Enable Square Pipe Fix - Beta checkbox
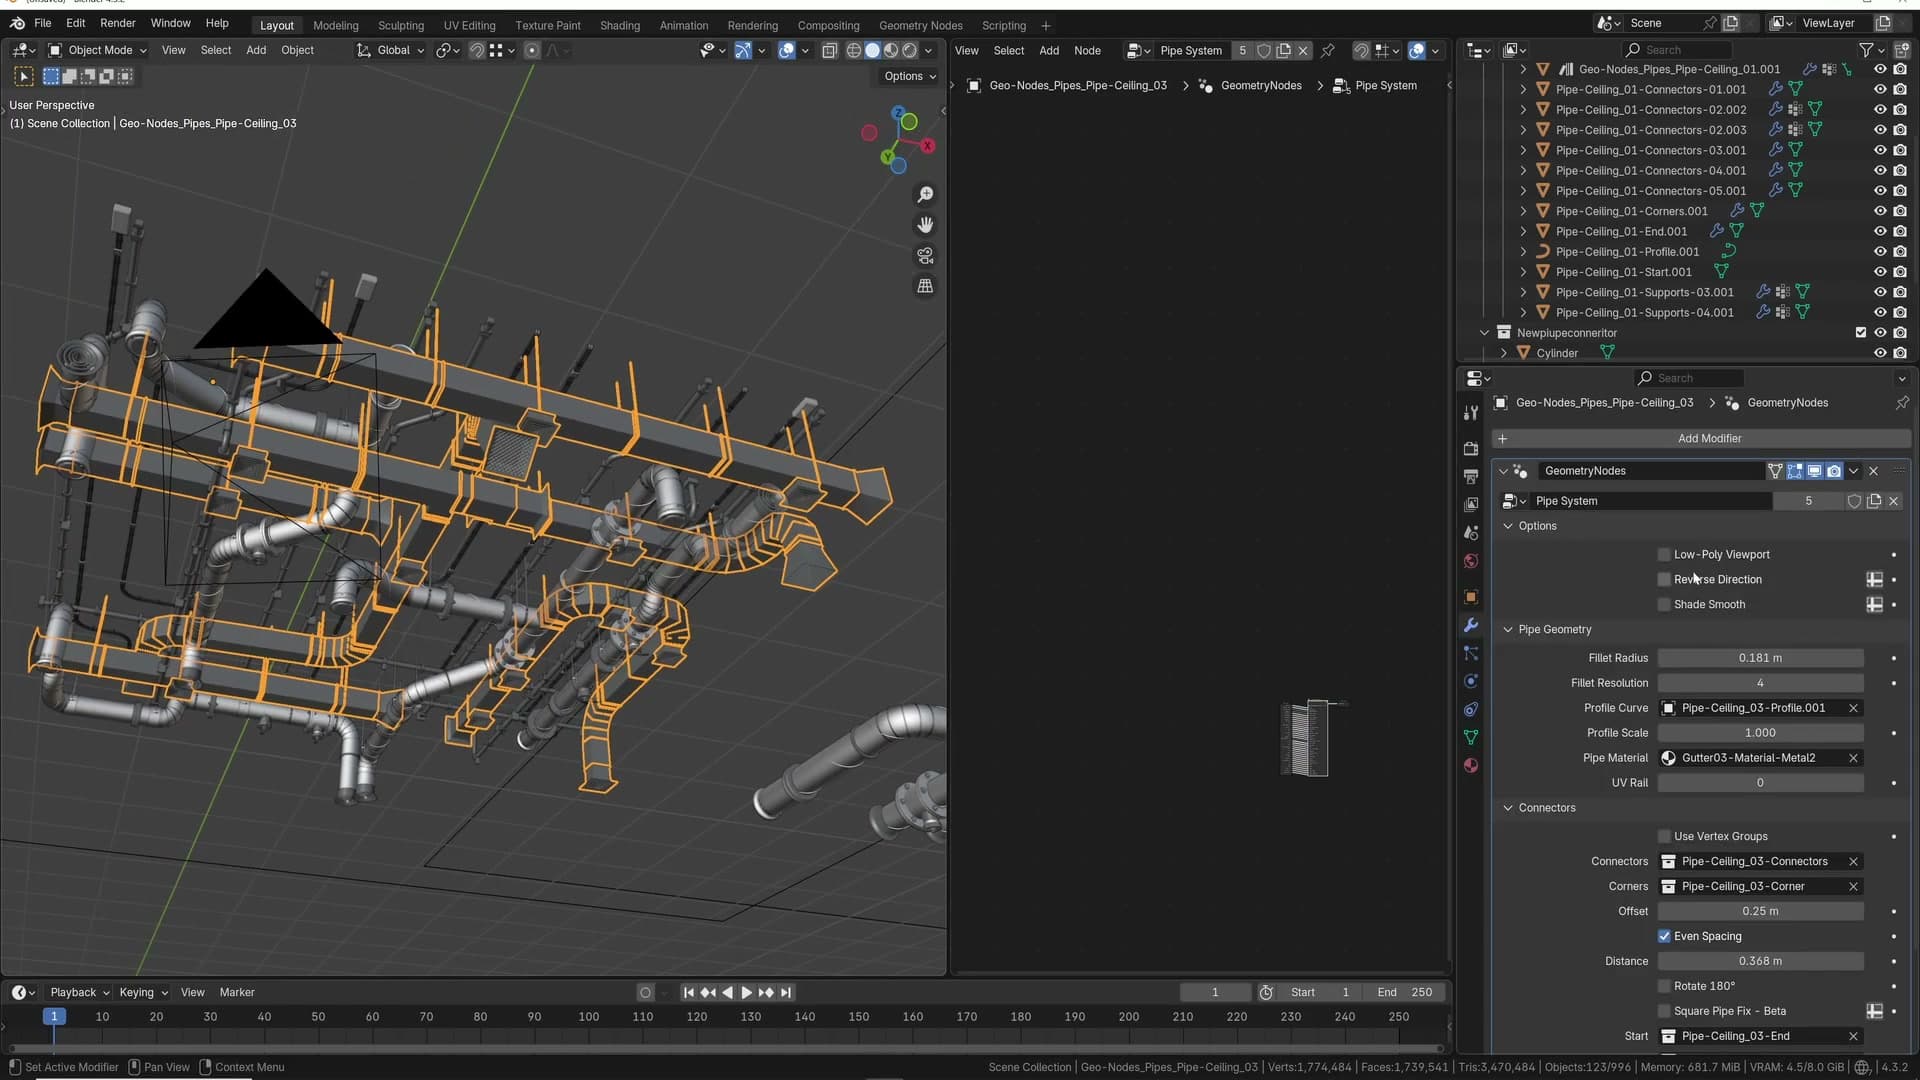 (x=1664, y=1011)
